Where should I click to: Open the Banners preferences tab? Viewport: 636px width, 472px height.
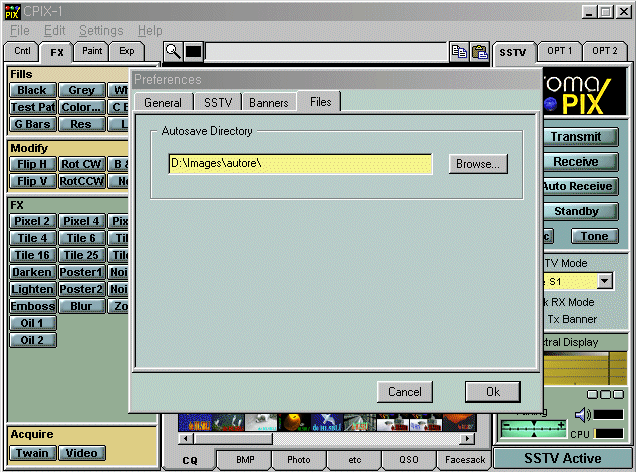click(x=269, y=102)
